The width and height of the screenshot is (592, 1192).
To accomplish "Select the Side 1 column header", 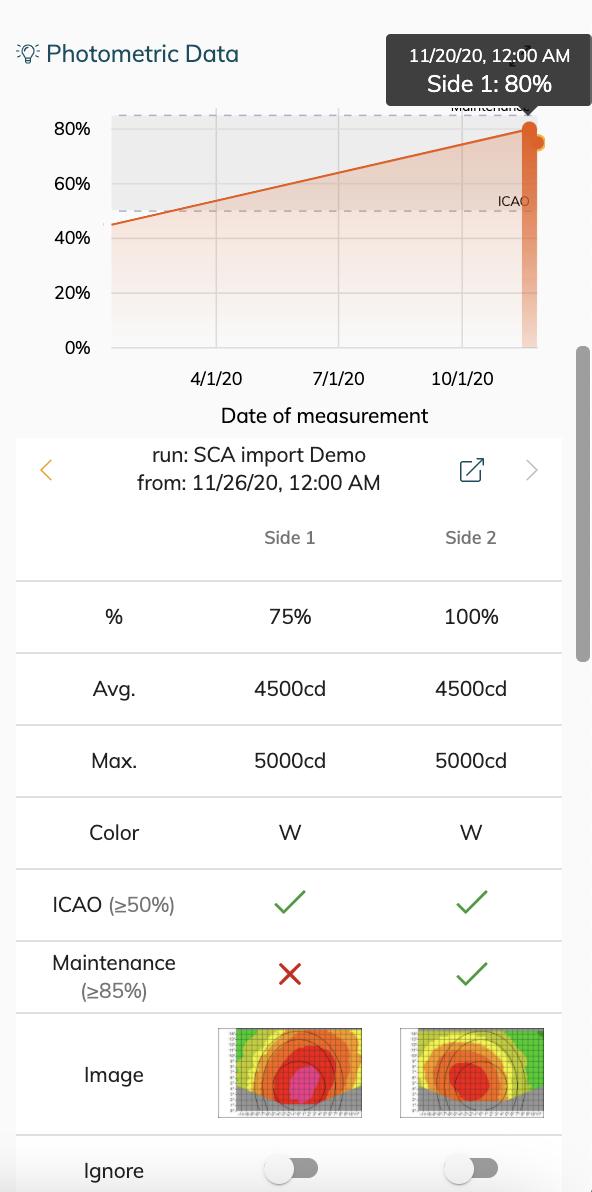I will coord(290,537).
